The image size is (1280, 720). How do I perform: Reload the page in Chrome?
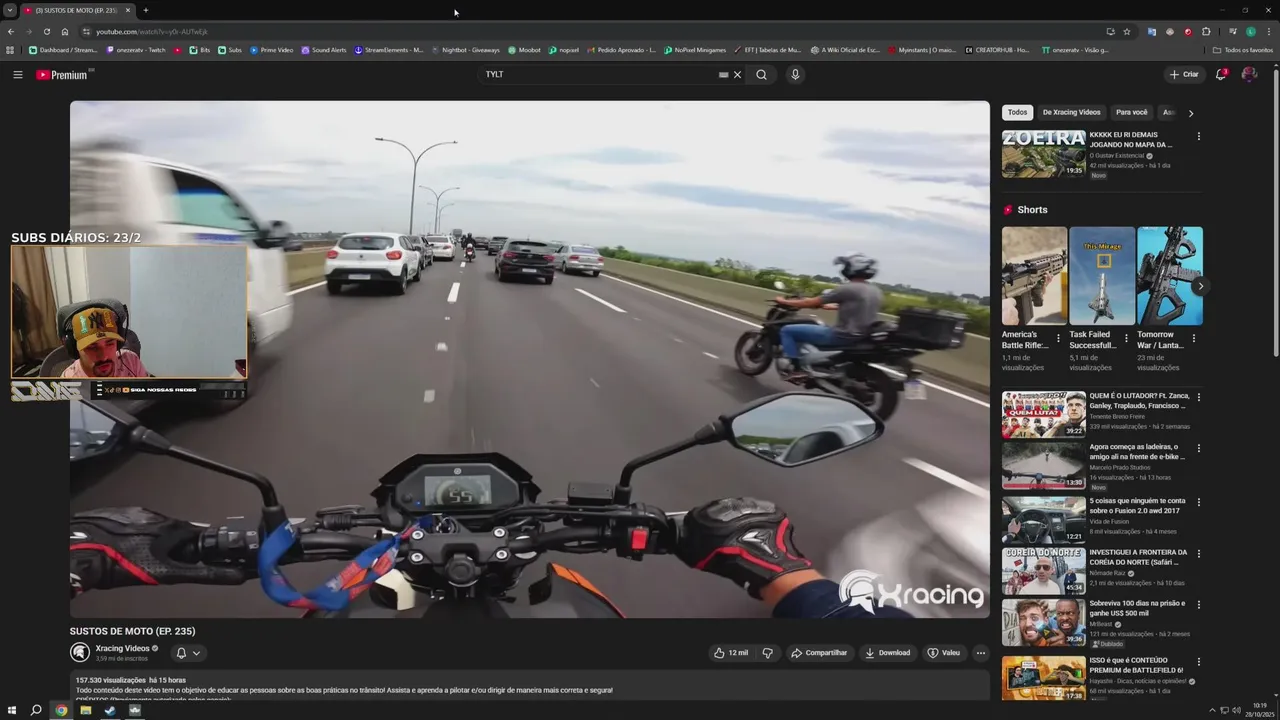(46, 32)
